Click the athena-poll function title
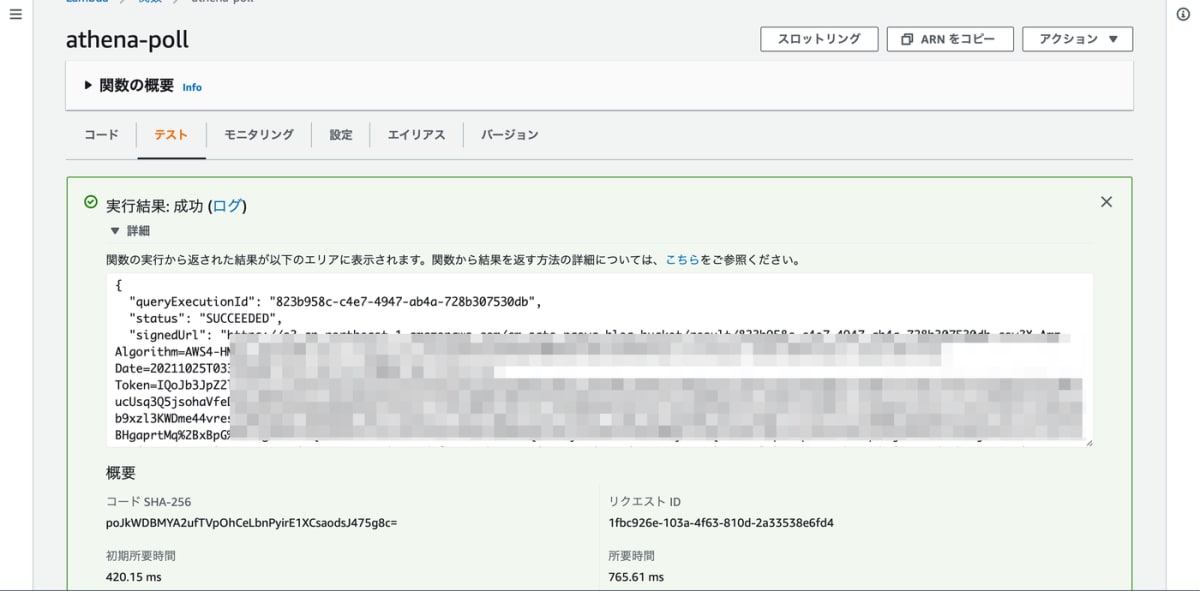This screenshot has height=591, width=1200. [127, 40]
